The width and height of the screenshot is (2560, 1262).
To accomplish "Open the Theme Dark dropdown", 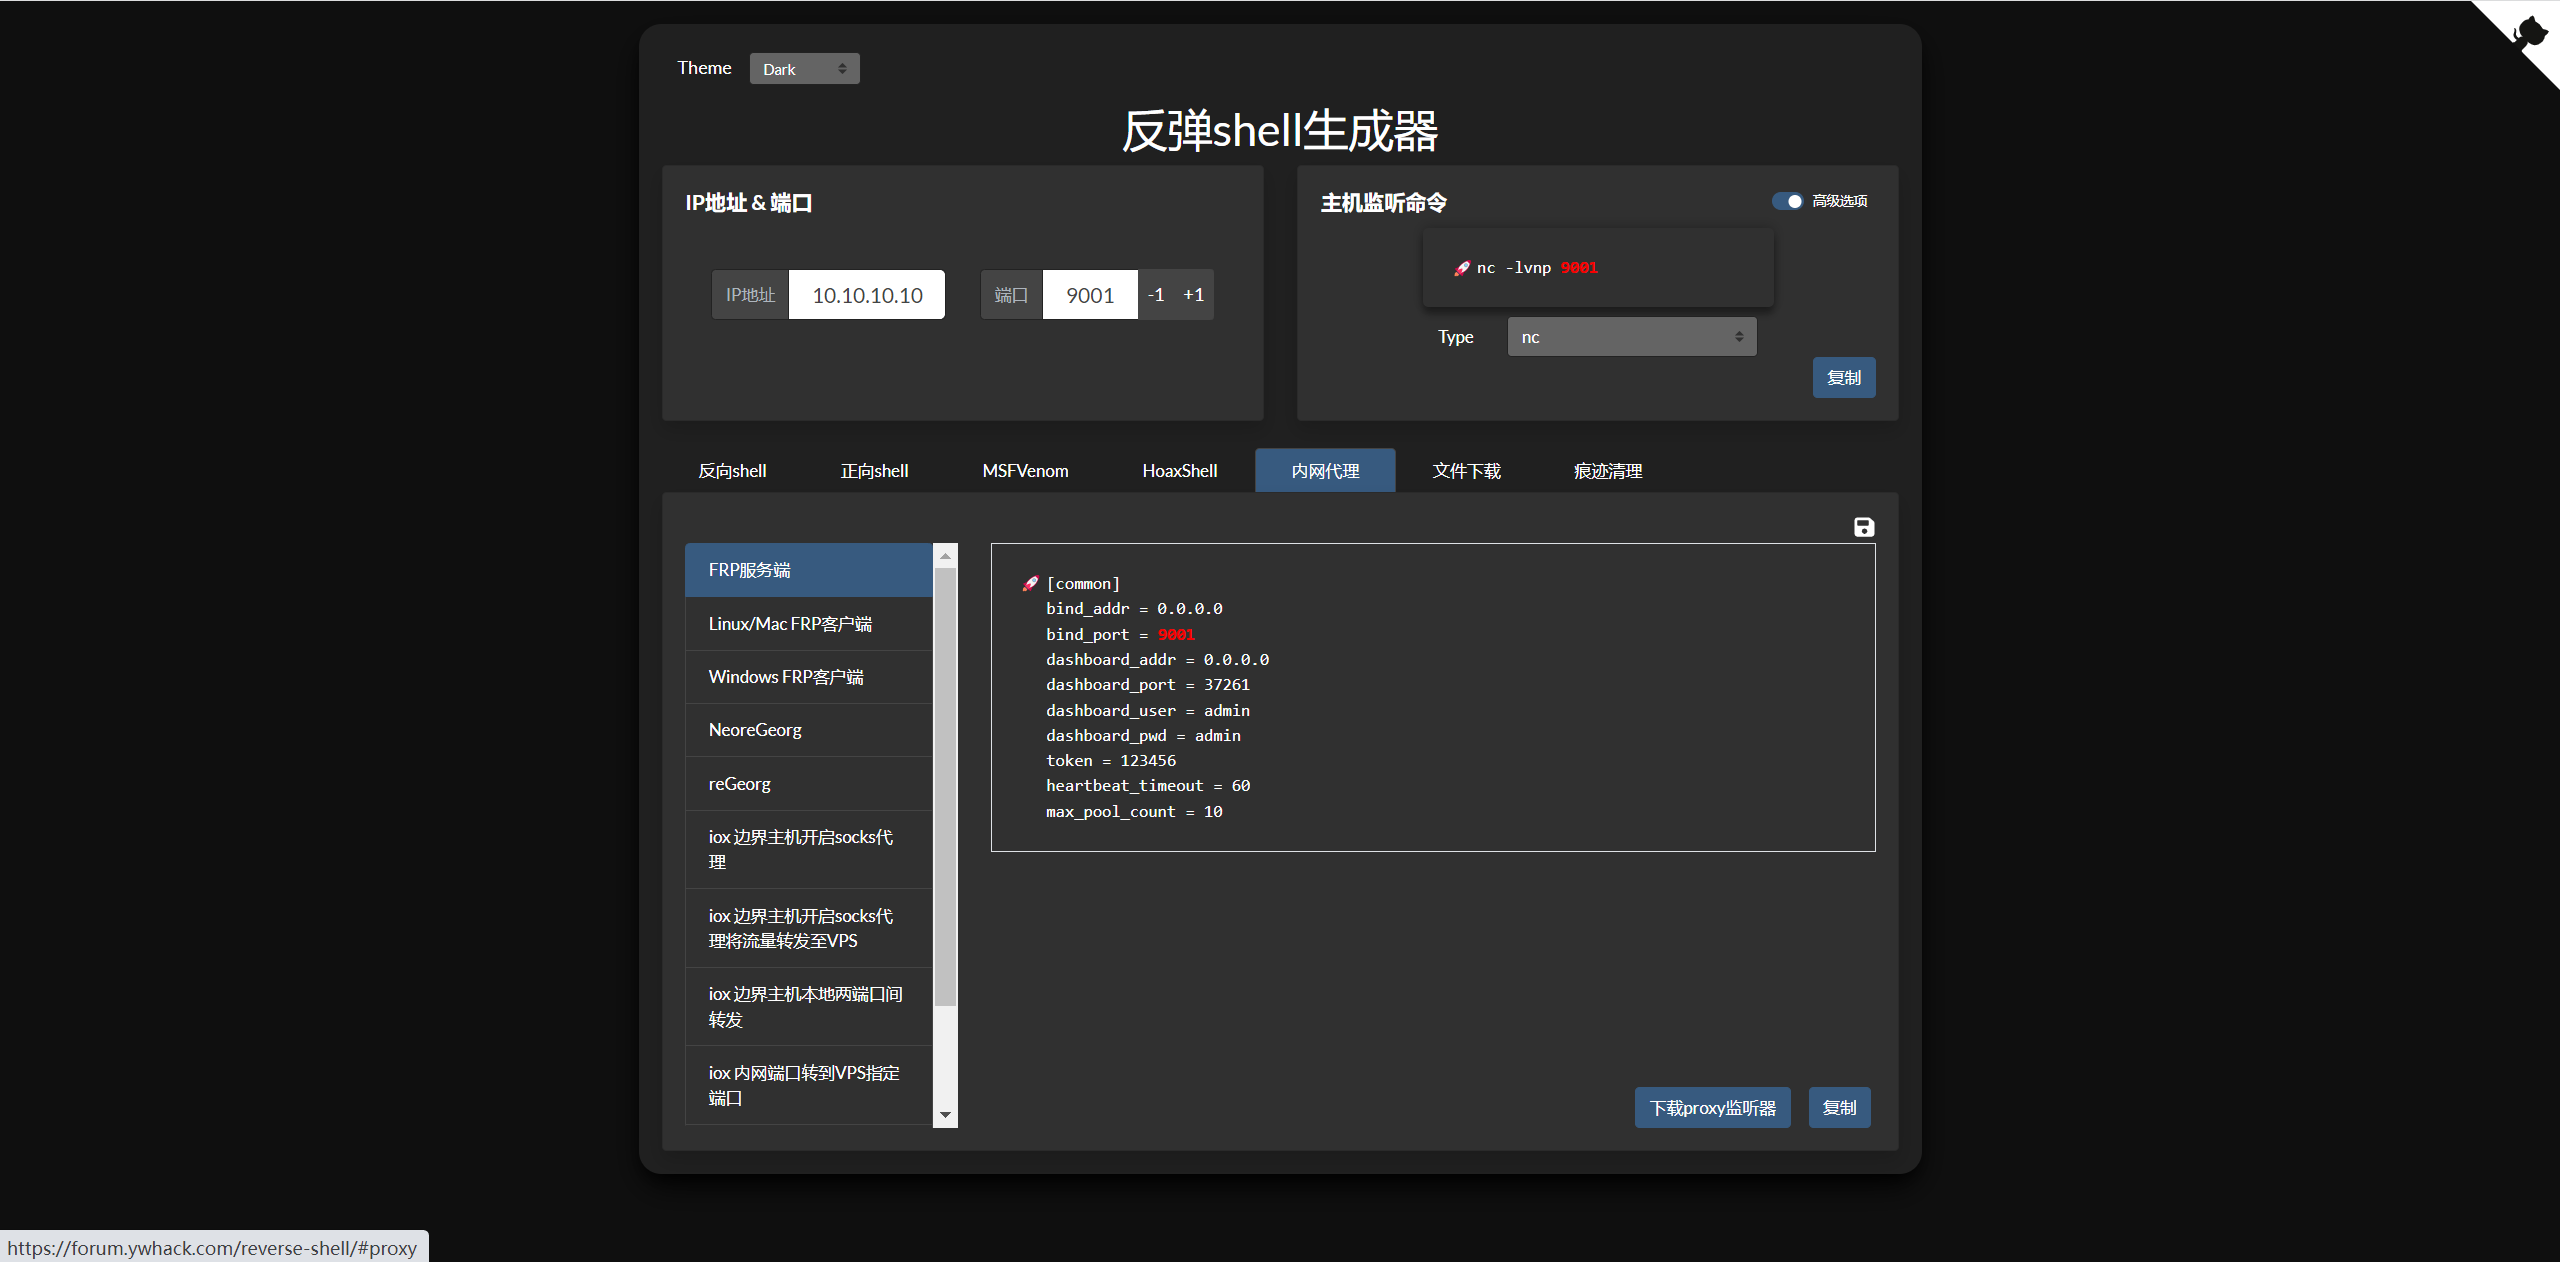I will (x=804, y=69).
